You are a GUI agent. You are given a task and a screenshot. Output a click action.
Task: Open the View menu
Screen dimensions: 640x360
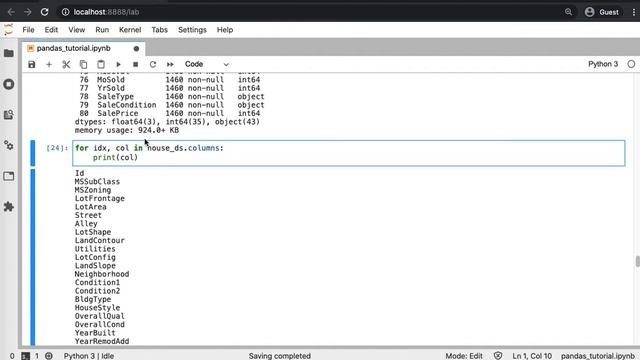(x=76, y=30)
